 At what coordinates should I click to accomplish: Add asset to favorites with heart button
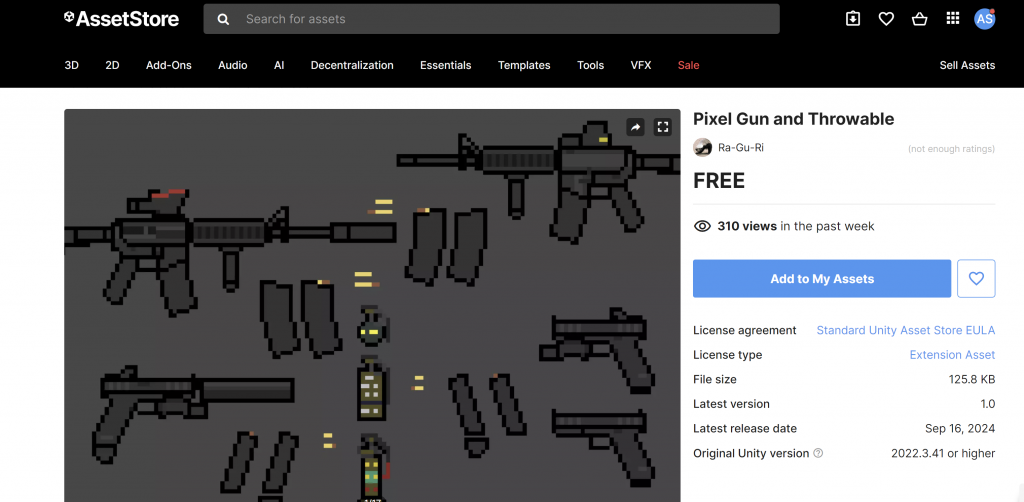click(x=976, y=279)
